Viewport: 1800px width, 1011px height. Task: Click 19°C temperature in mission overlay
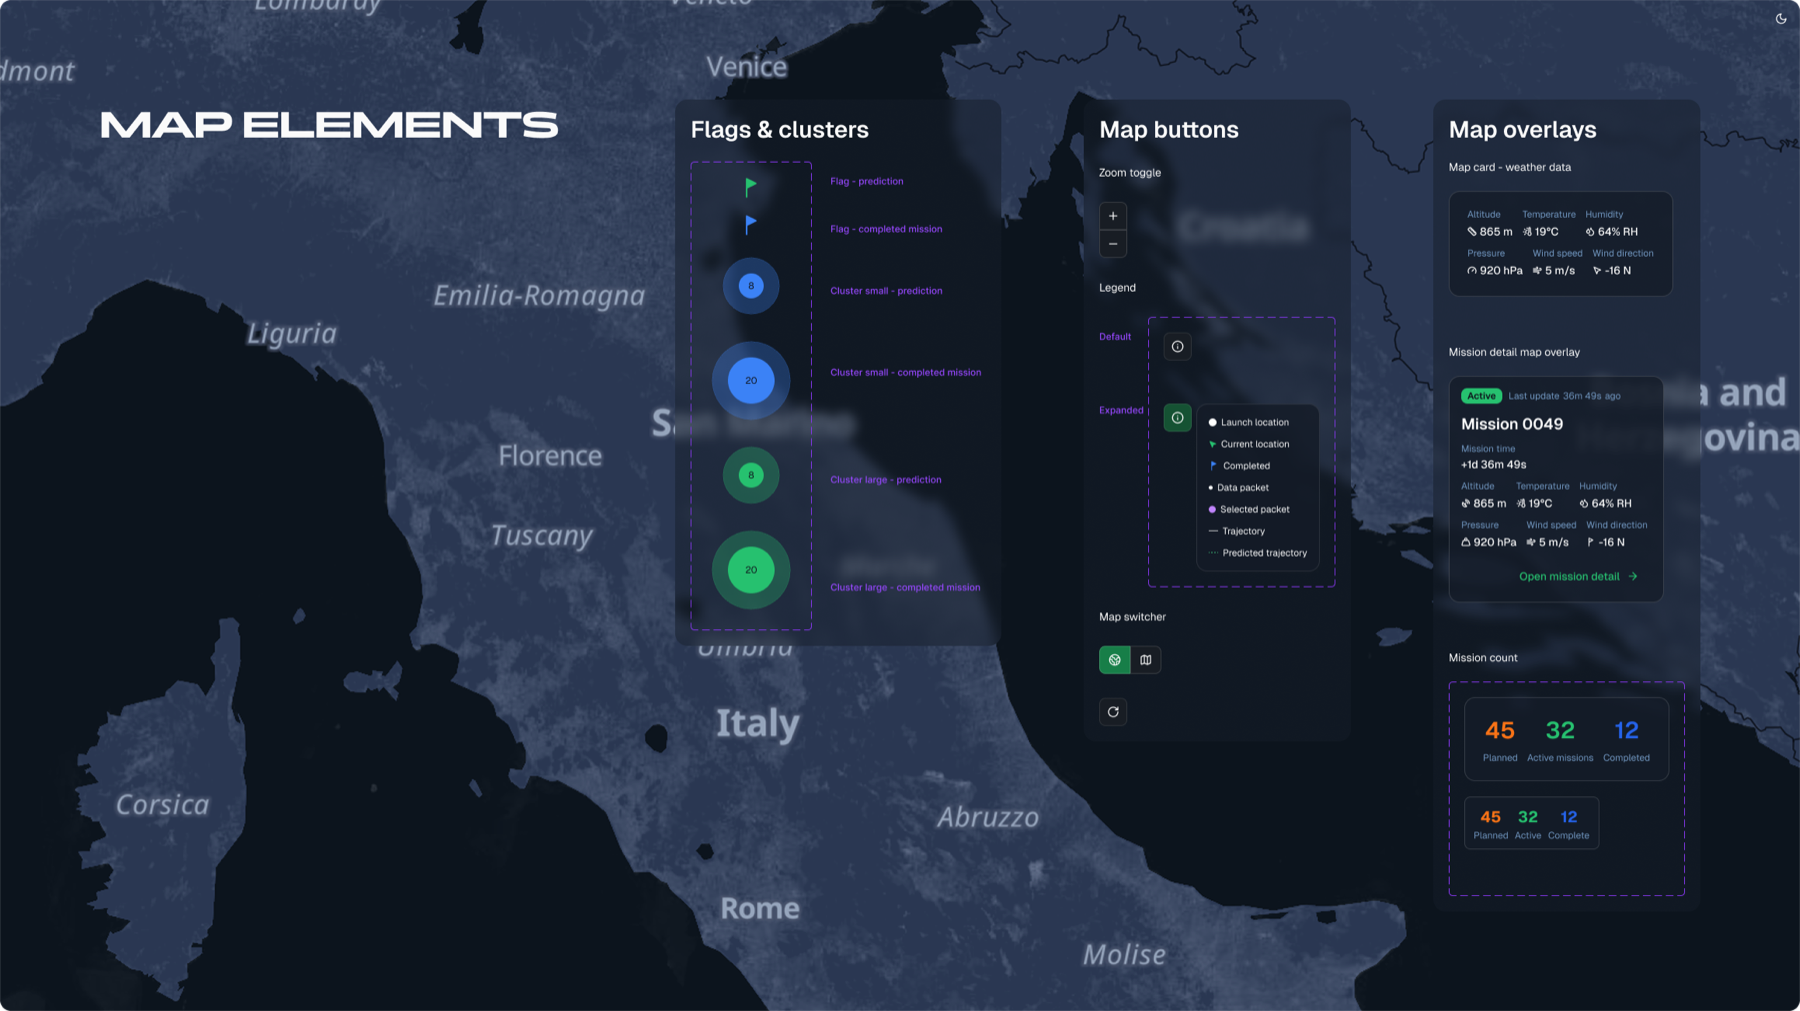tap(1534, 504)
